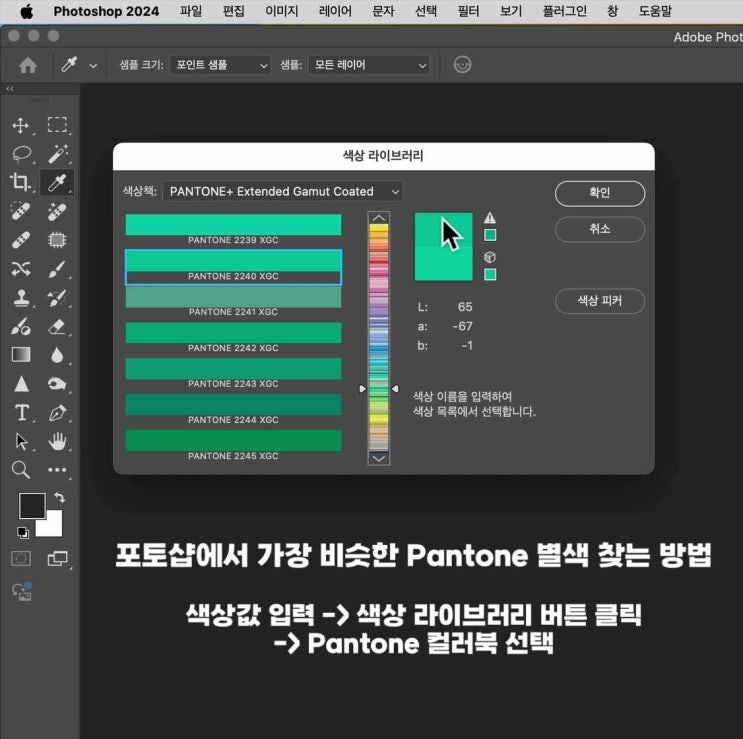Select the Path Selection arrow tool
This screenshot has height=739, width=743.
[21, 442]
